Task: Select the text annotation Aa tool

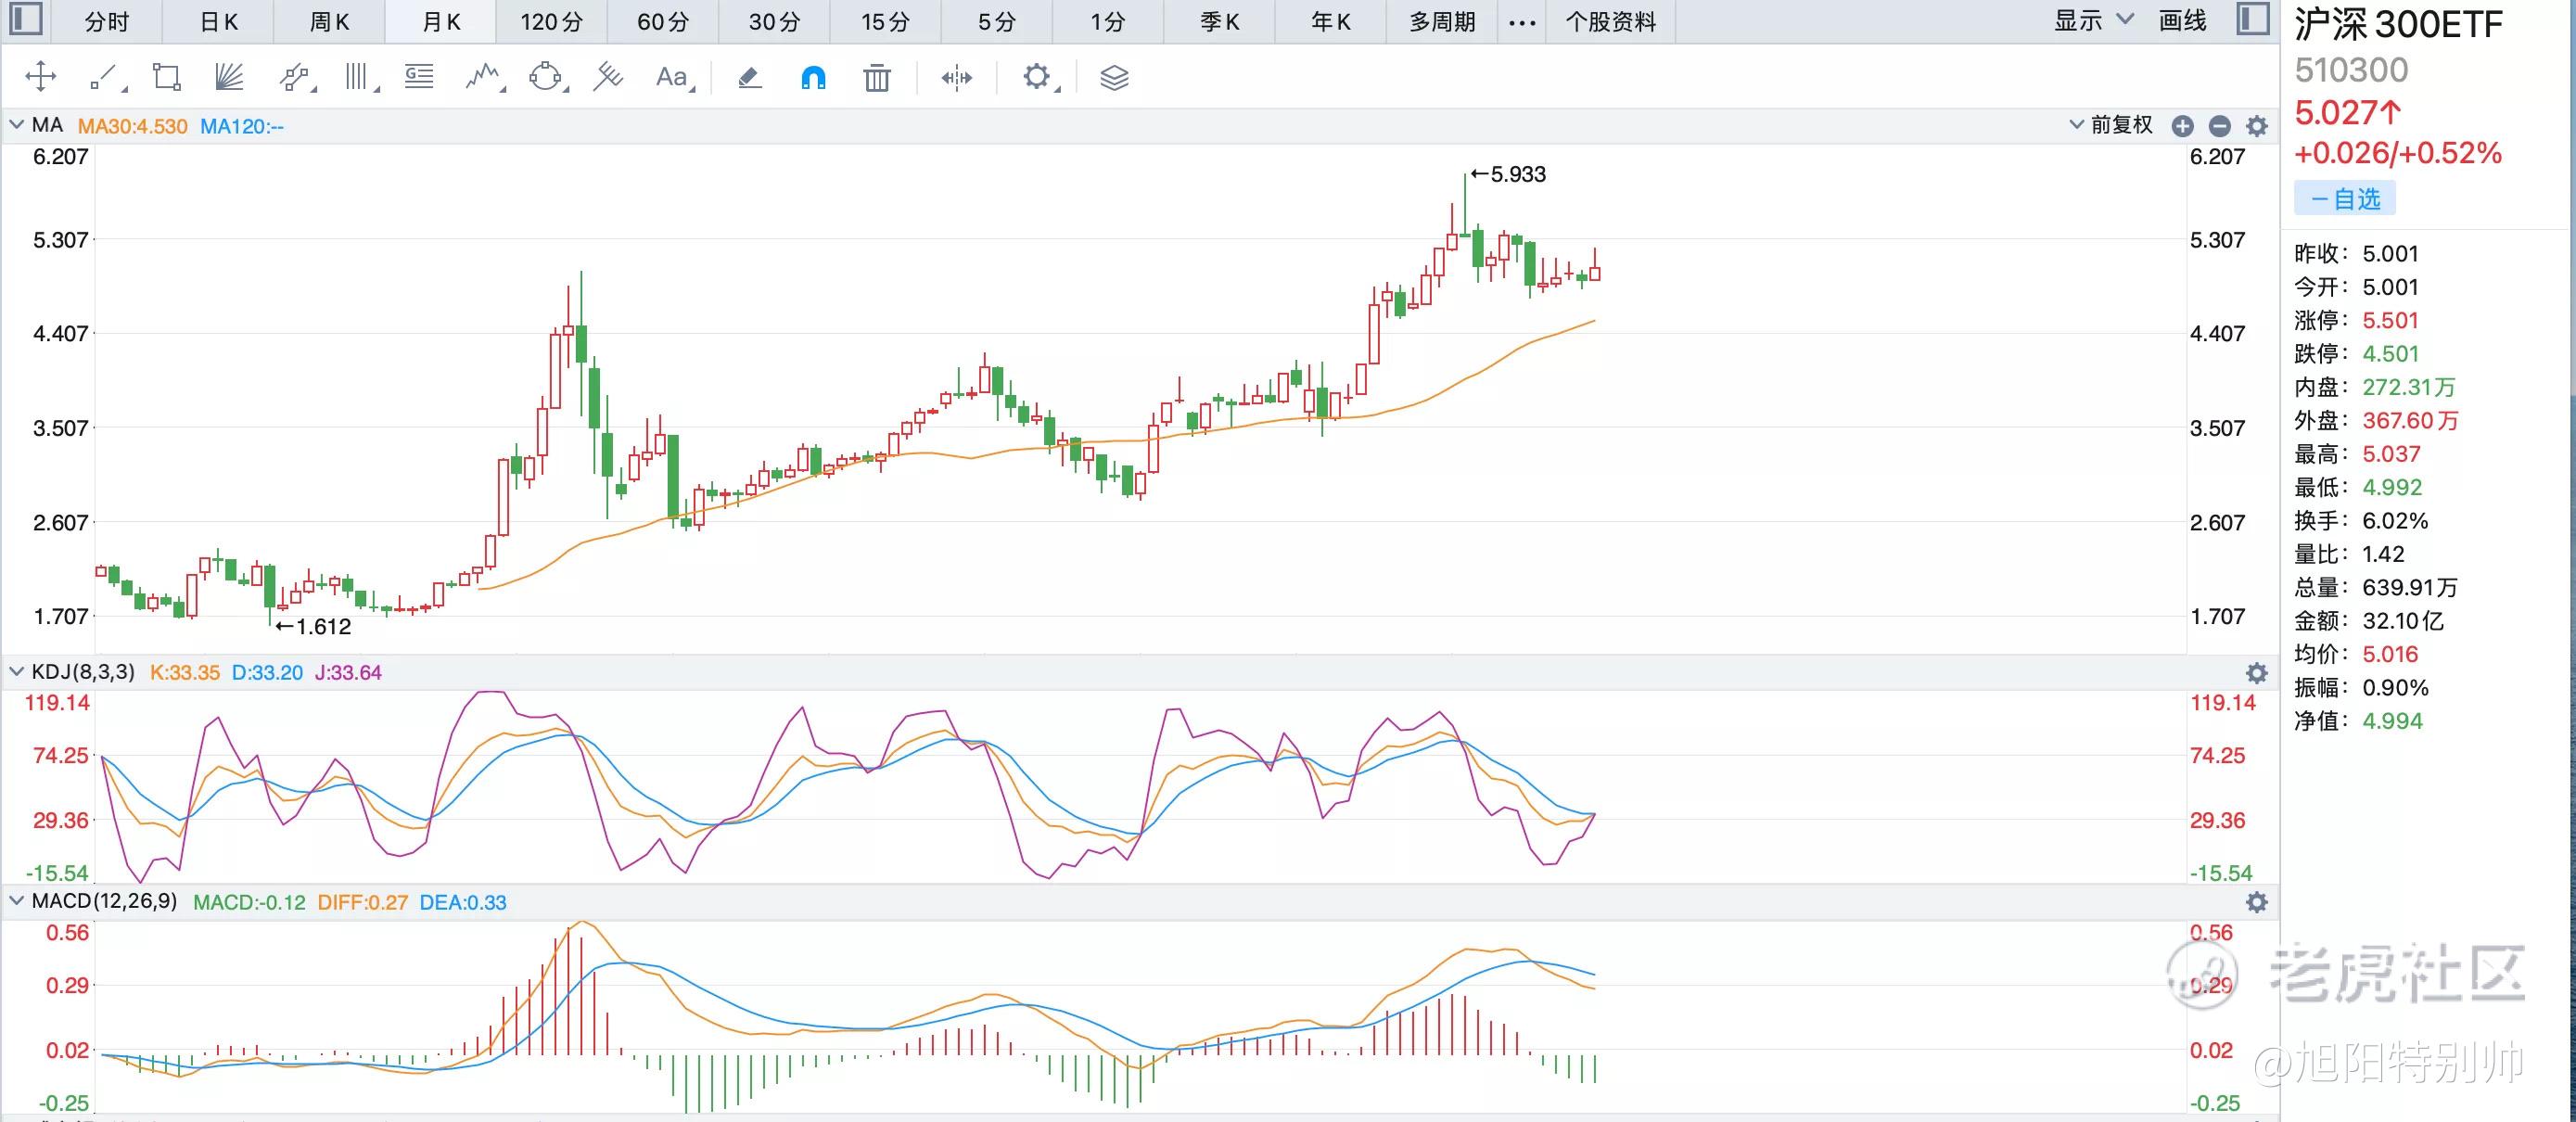Action: click(x=672, y=77)
